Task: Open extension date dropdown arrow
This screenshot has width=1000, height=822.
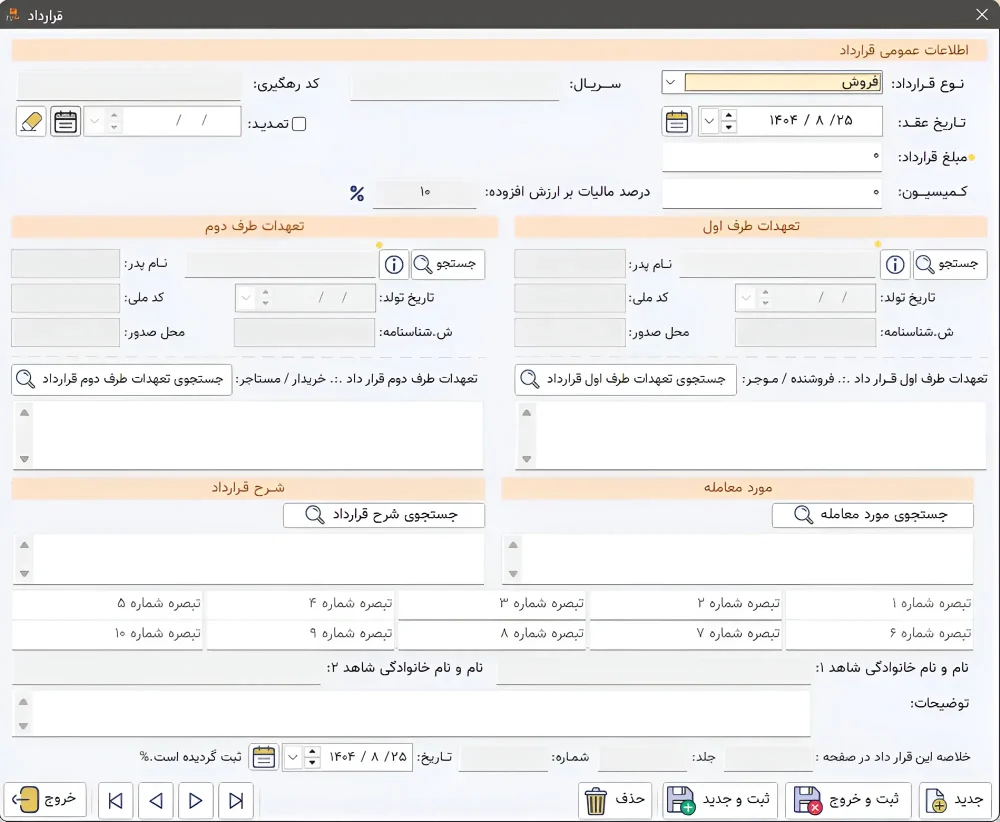Action: point(95,121)
